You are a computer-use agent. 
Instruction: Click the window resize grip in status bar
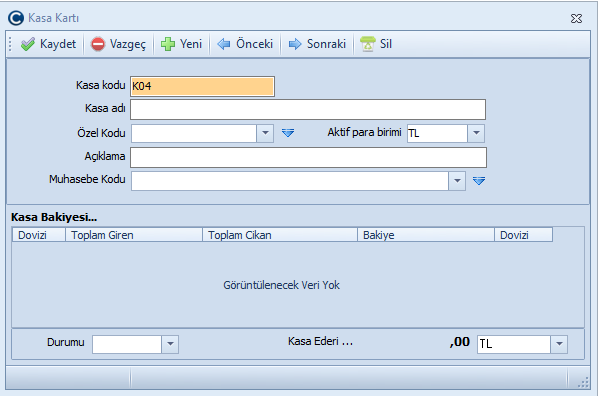click(583, 383)
